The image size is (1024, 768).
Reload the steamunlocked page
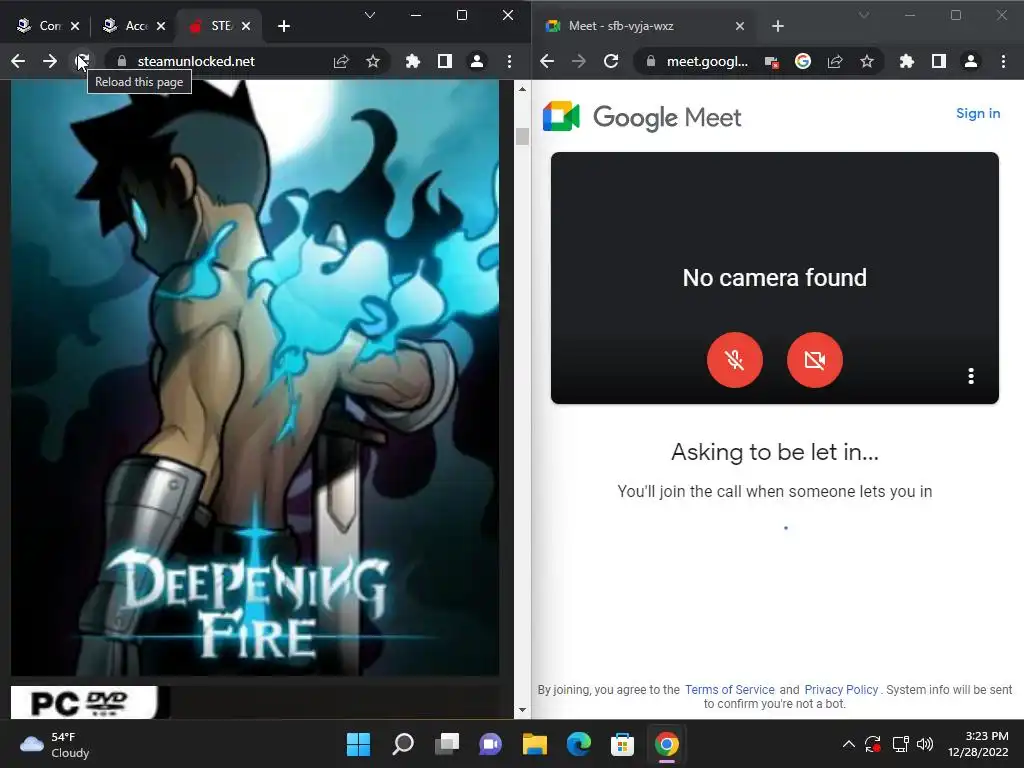click(82, 61)
